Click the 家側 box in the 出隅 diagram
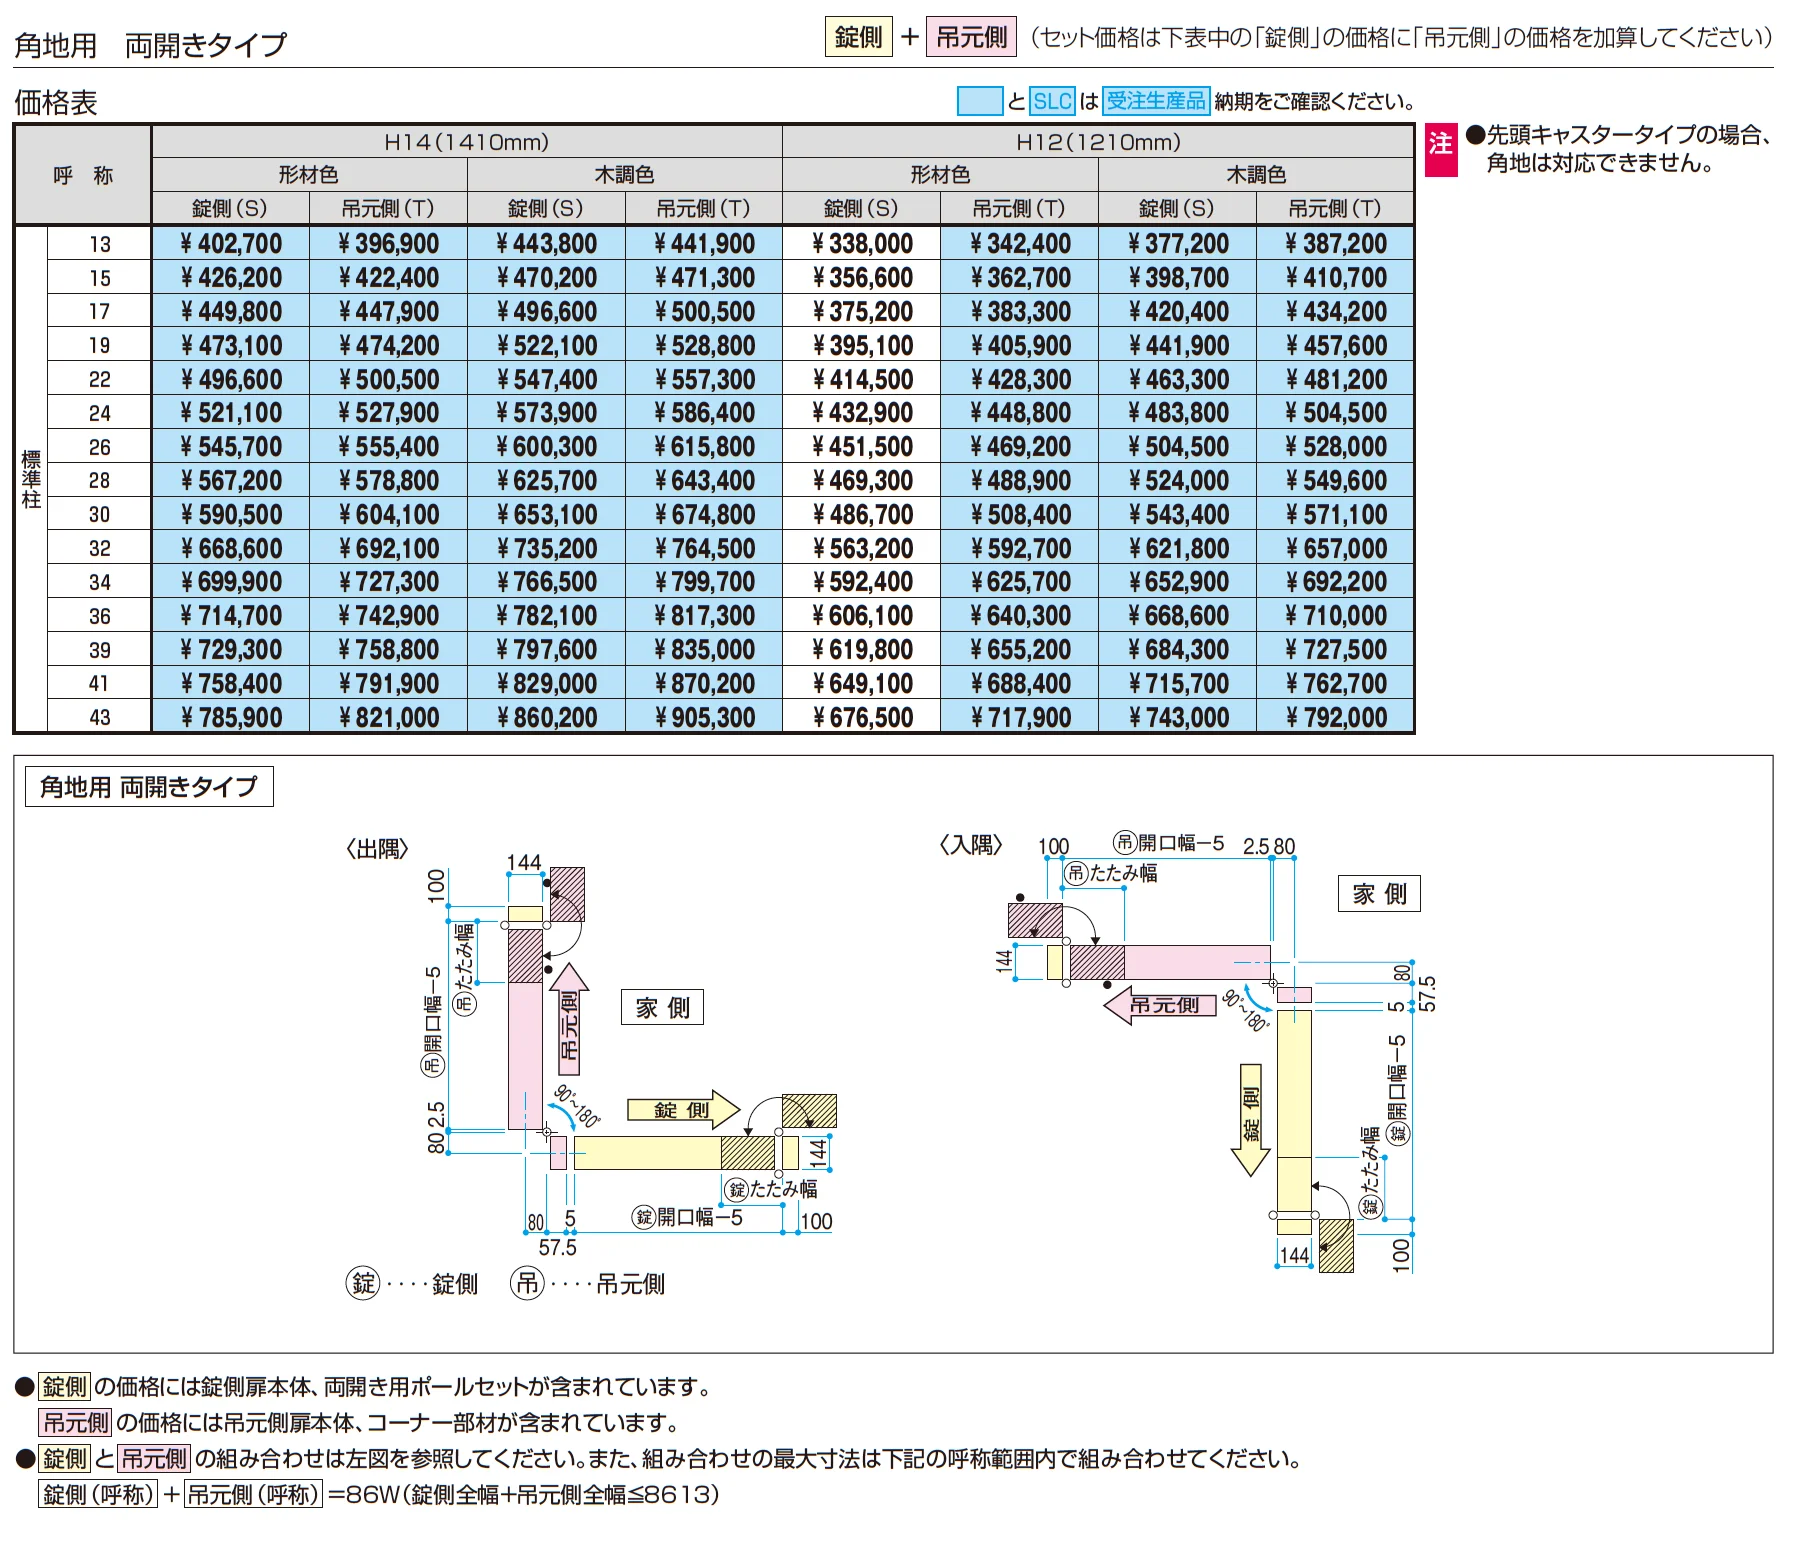 click(663, 1007)
